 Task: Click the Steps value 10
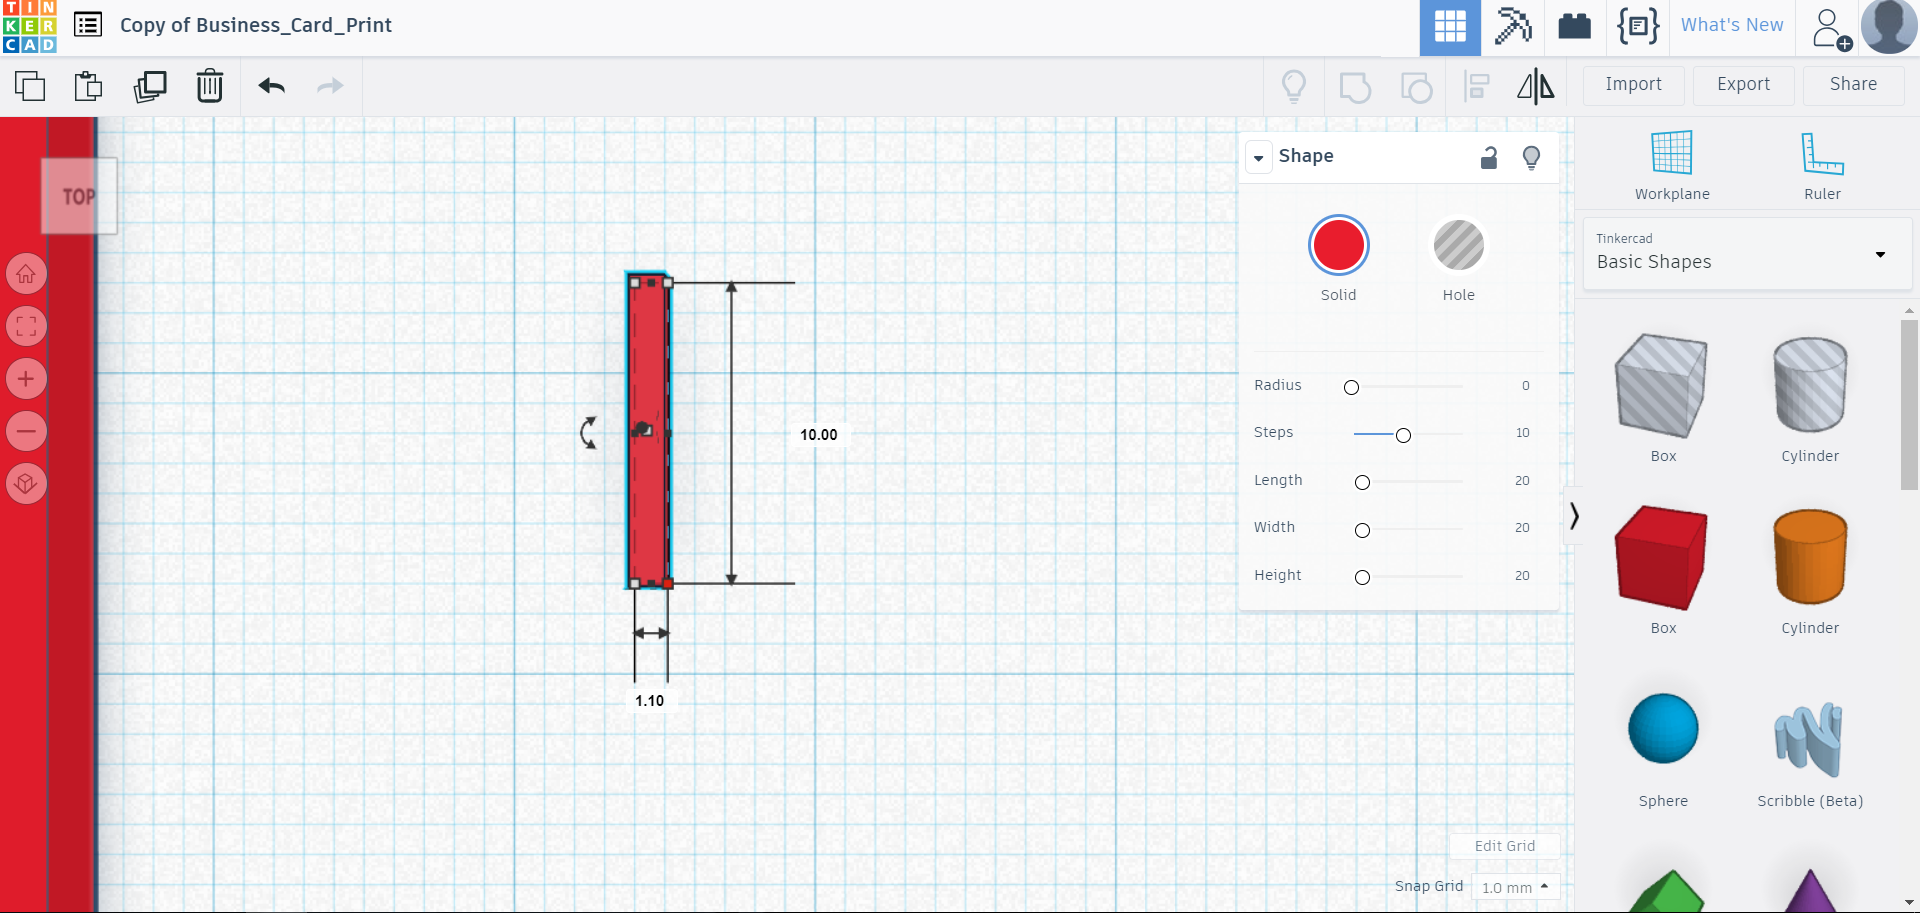[x=1522, y=433]
